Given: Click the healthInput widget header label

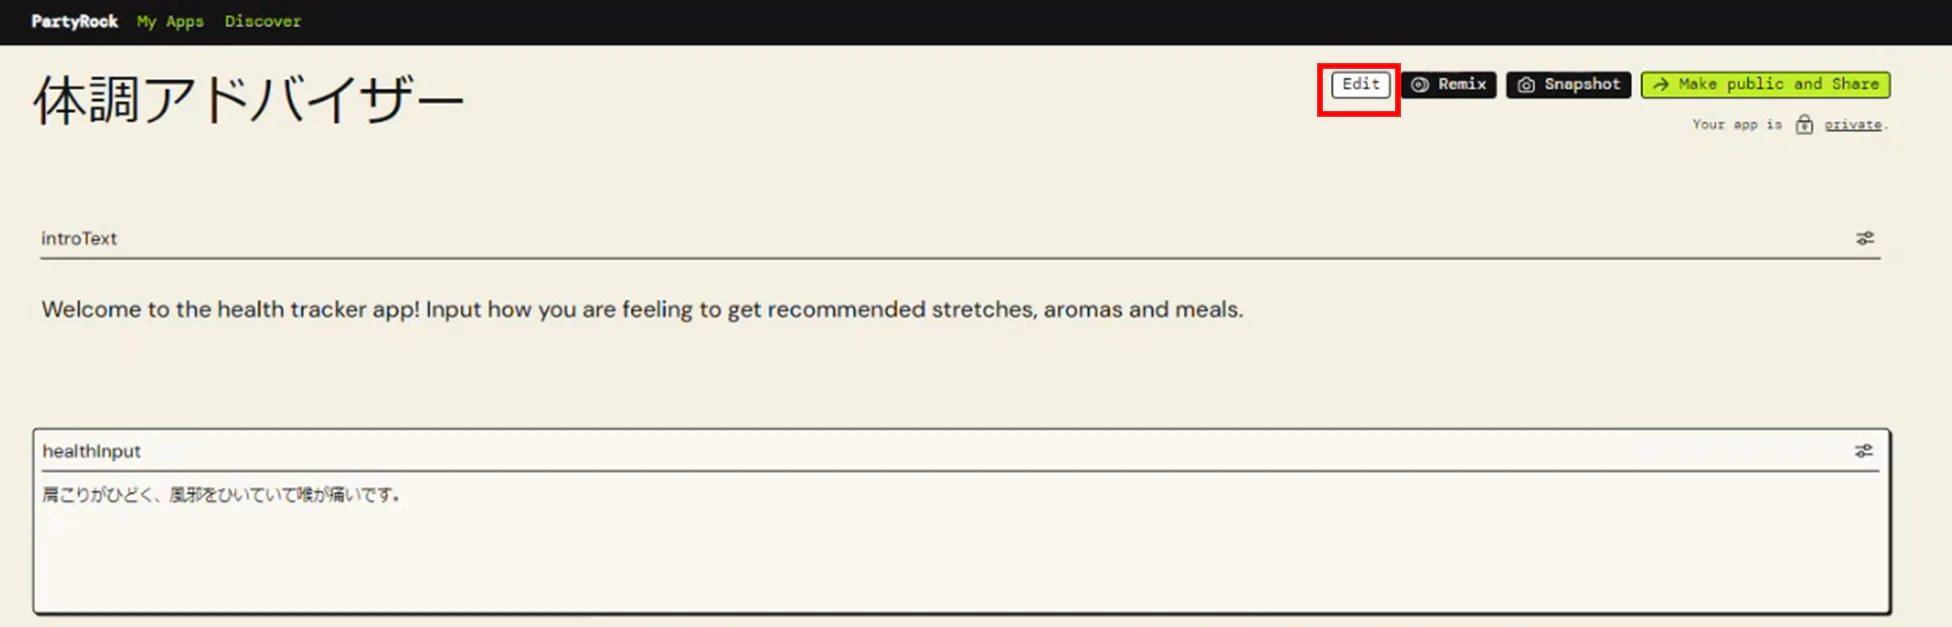Looking at the screenshot, I should pos(91,451).
